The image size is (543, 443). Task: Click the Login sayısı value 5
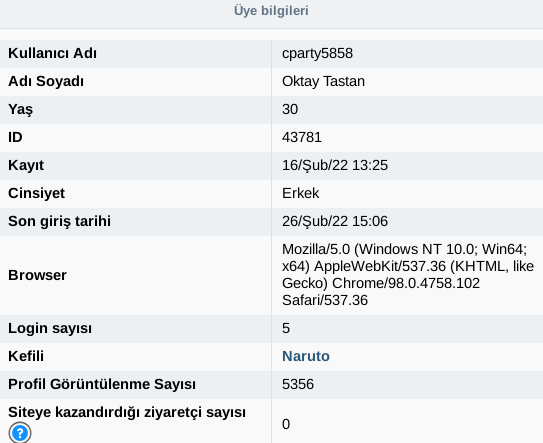286,328
